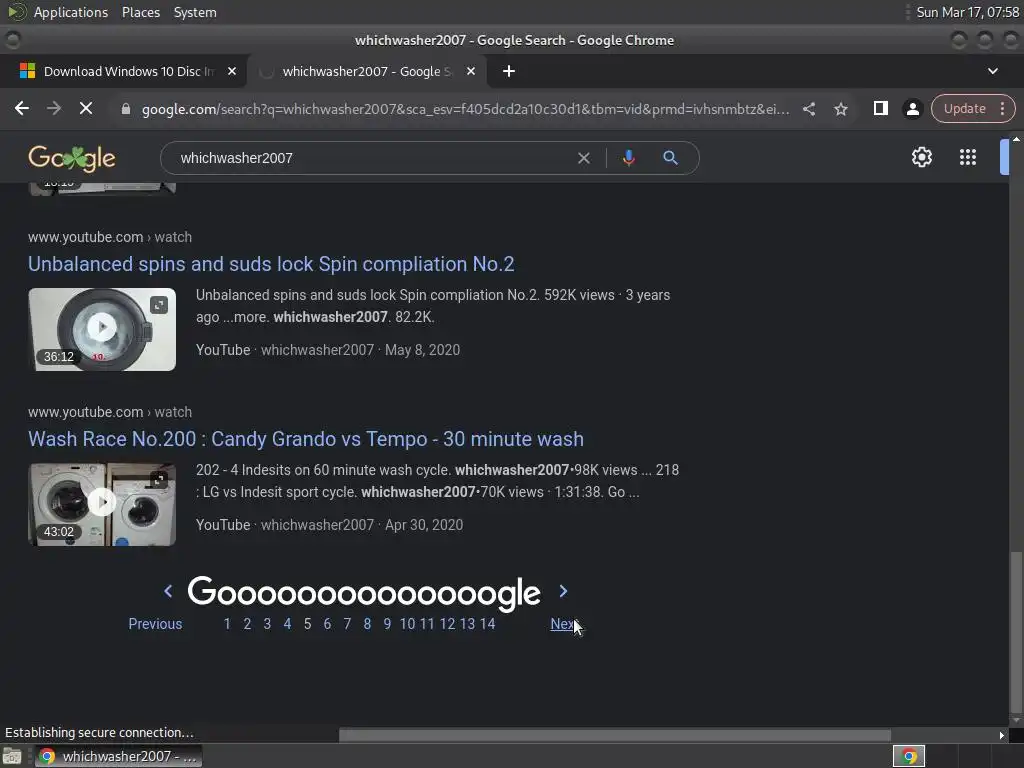1024x768 pixels.
Task: Open Wash Race No.200 video link
Action: (306, 439)
